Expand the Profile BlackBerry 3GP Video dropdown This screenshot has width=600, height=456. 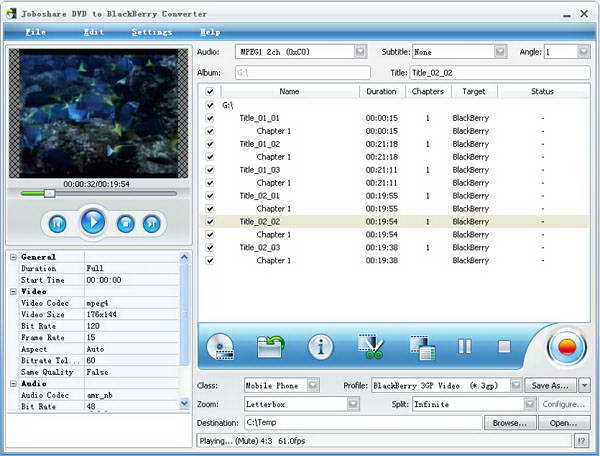(x=515, y=385)
